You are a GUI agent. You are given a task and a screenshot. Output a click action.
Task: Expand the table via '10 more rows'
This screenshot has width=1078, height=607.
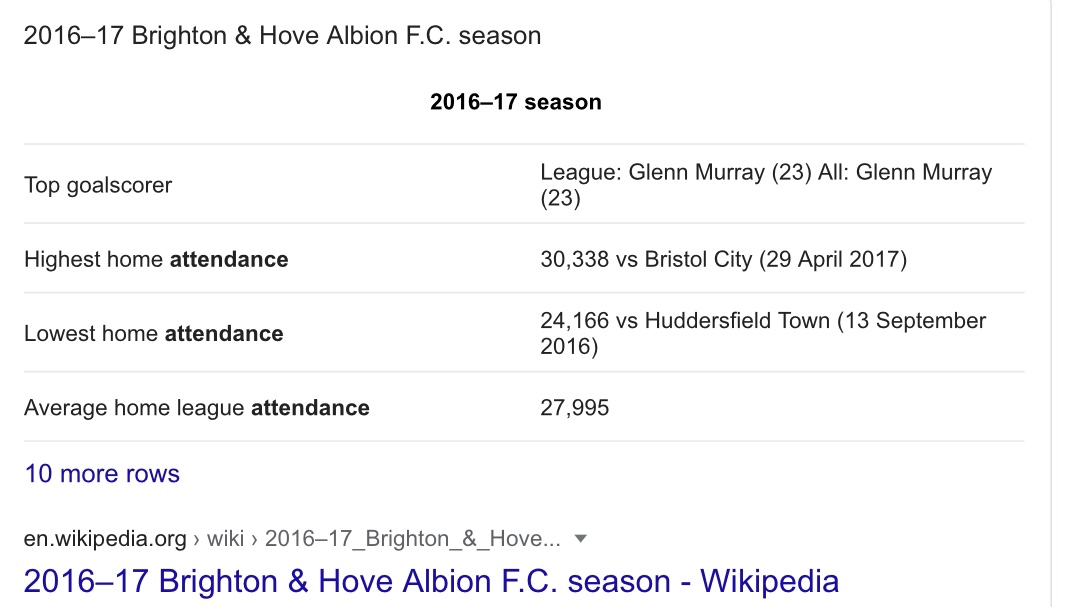pyautogui.click(x=102, y=474)
